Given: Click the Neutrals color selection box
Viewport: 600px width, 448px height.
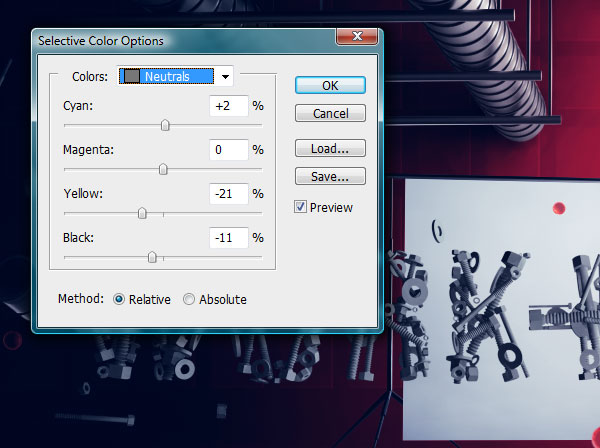Looking at the screenshot, I should tap(166, 77).
